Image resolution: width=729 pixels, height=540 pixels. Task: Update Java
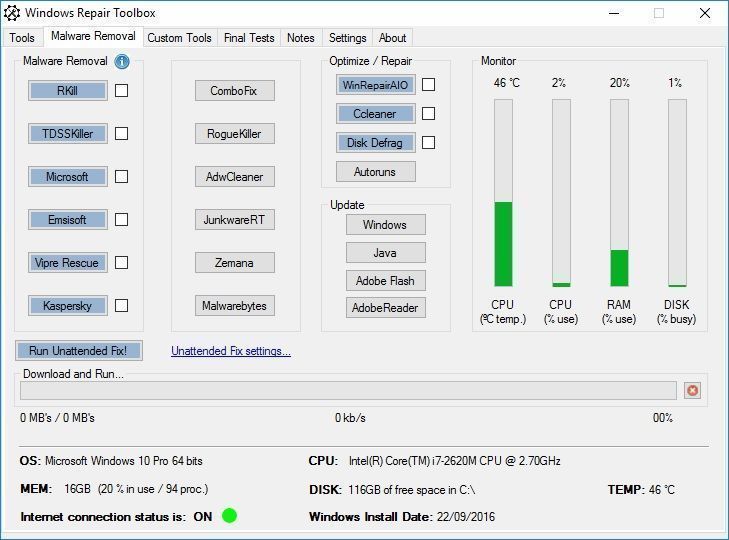click(x=385, y=253)
